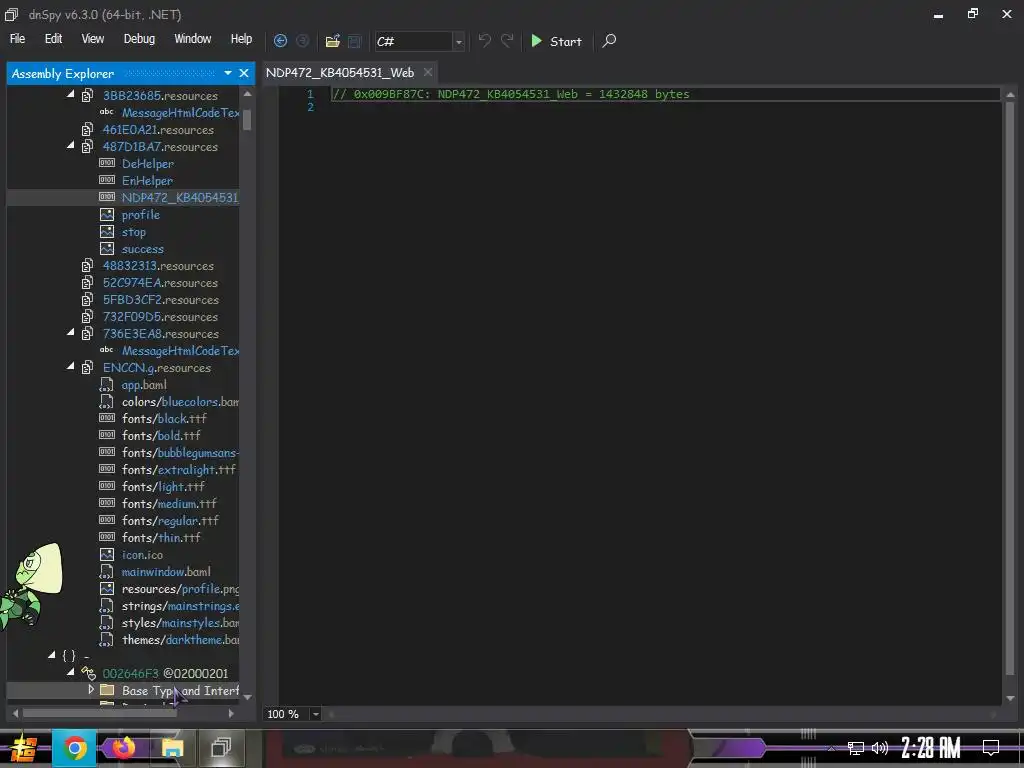Close the Assembly Explorer panel
Screen dimensions: 1024x768
(x=244, y=73)
